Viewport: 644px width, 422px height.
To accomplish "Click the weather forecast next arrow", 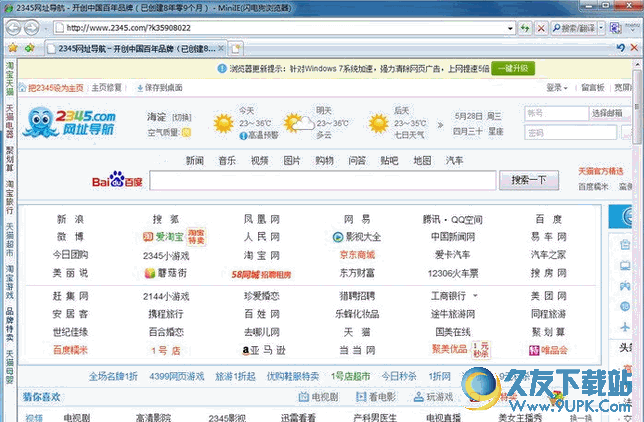I will (440, 125).
